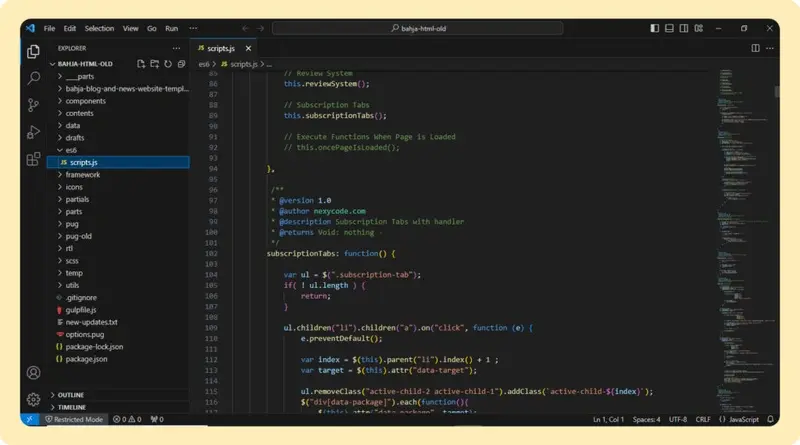Open the Search view icon
800x445 pixels.
click(33, 78)
